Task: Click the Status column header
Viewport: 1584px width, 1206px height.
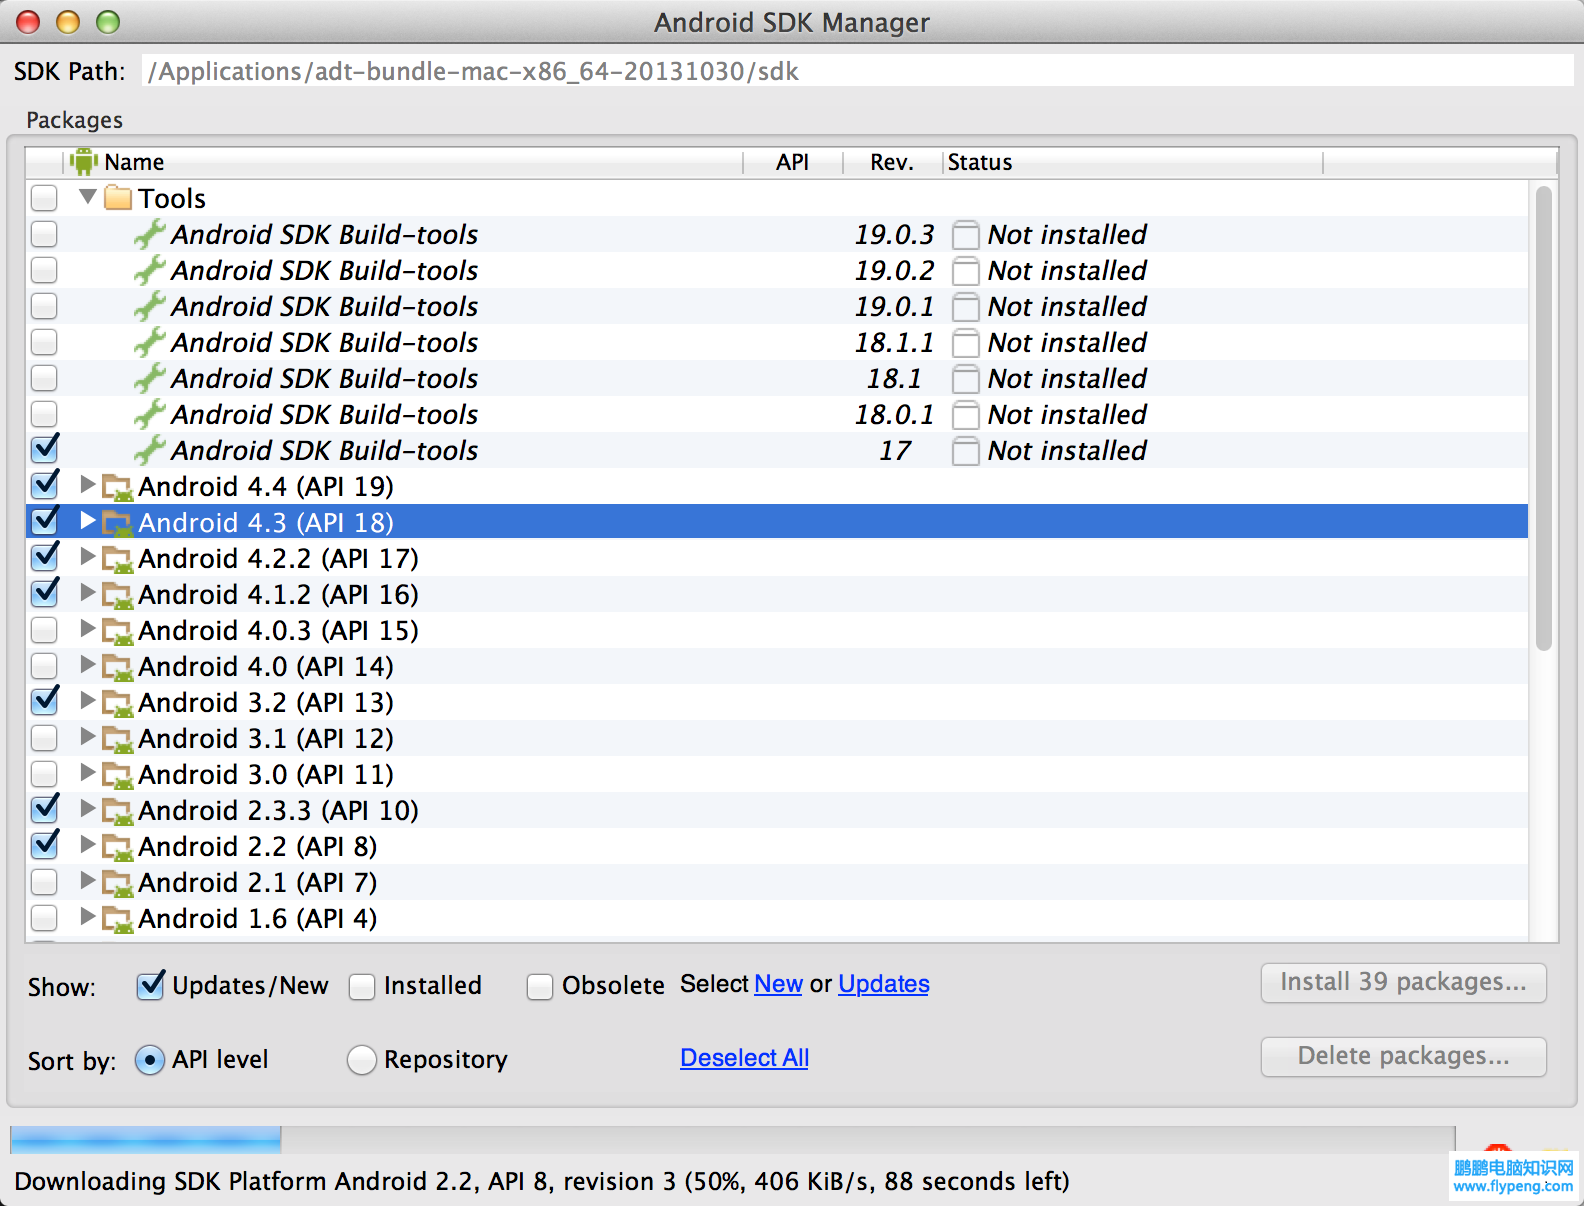Action: tap(1132, 162)
